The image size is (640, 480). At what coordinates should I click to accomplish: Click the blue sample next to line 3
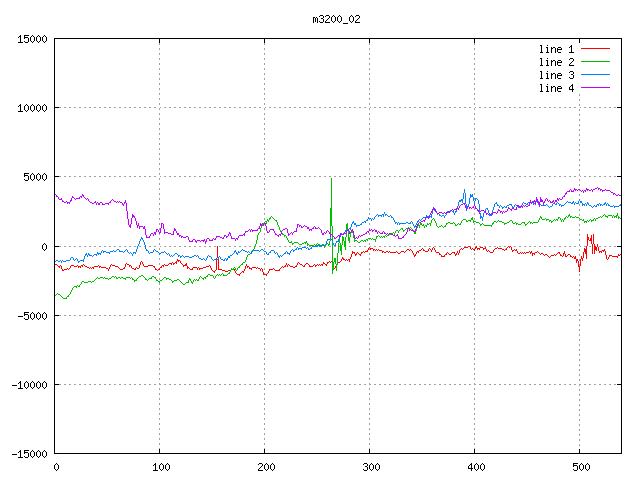pyautogui.click(x=595, y=75)
